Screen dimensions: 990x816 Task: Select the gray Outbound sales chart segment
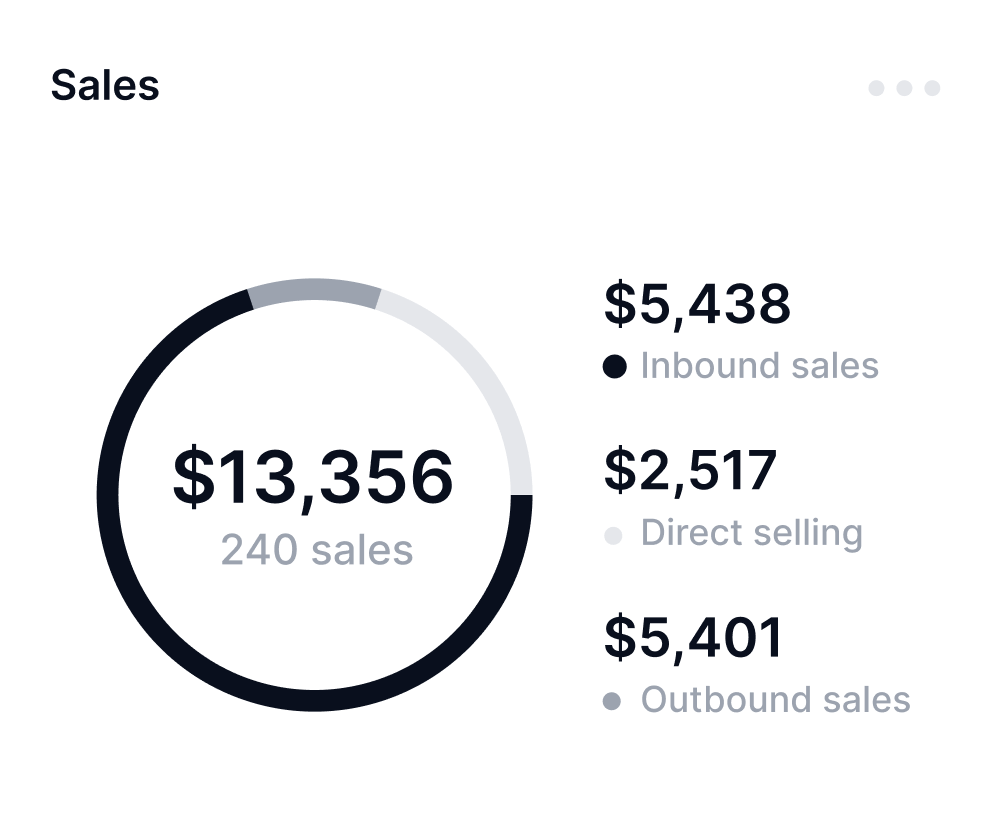[x=315, y=290]
